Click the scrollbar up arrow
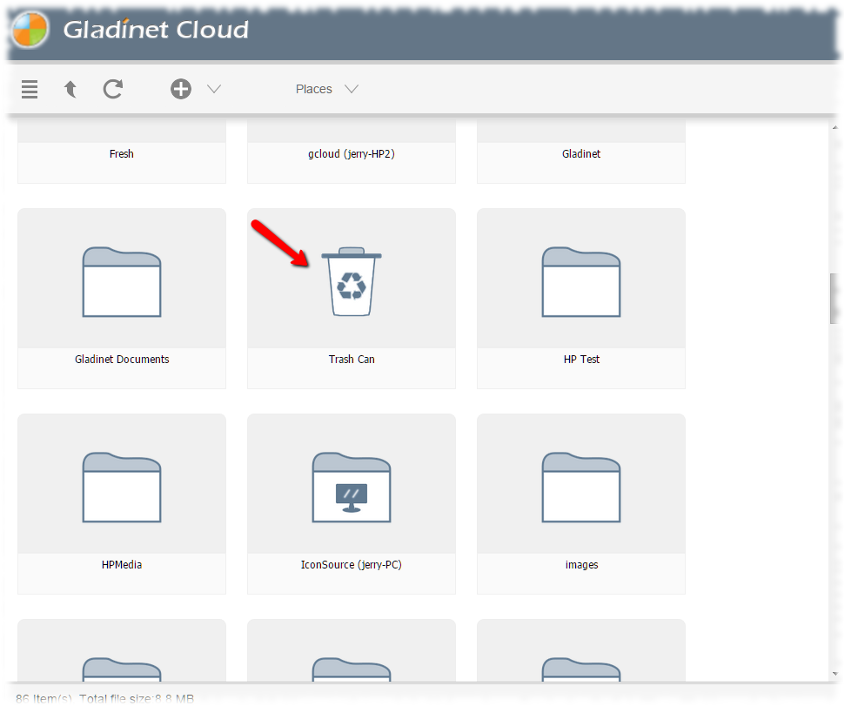 835,128
